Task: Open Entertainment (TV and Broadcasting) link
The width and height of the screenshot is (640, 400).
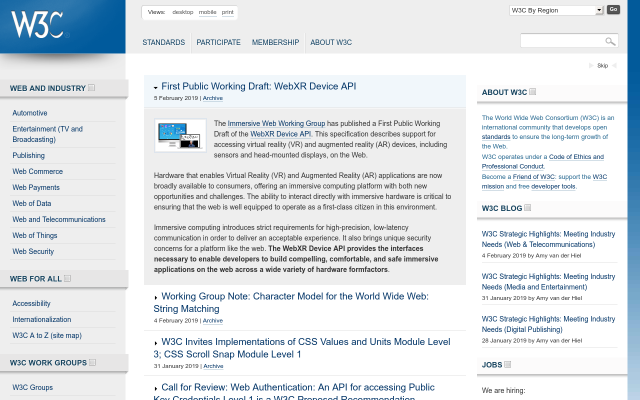Action: click(48, 134)
